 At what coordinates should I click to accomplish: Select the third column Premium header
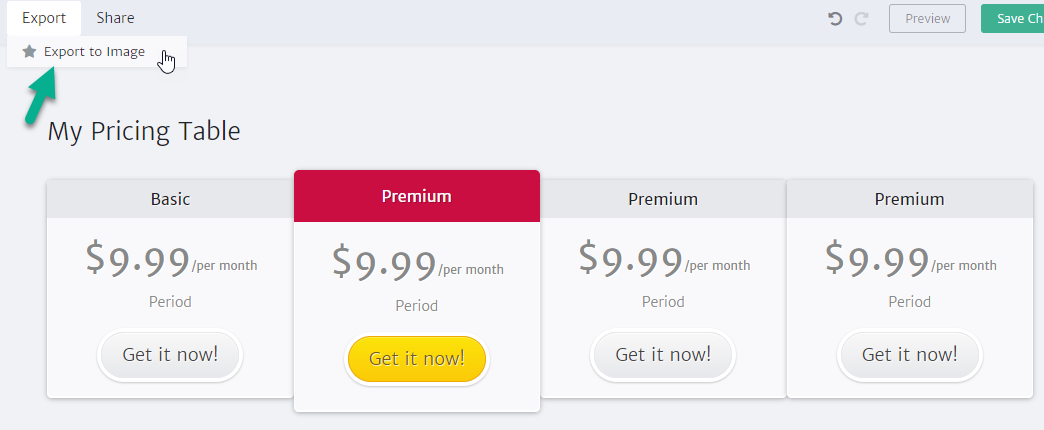pos(663,199)
